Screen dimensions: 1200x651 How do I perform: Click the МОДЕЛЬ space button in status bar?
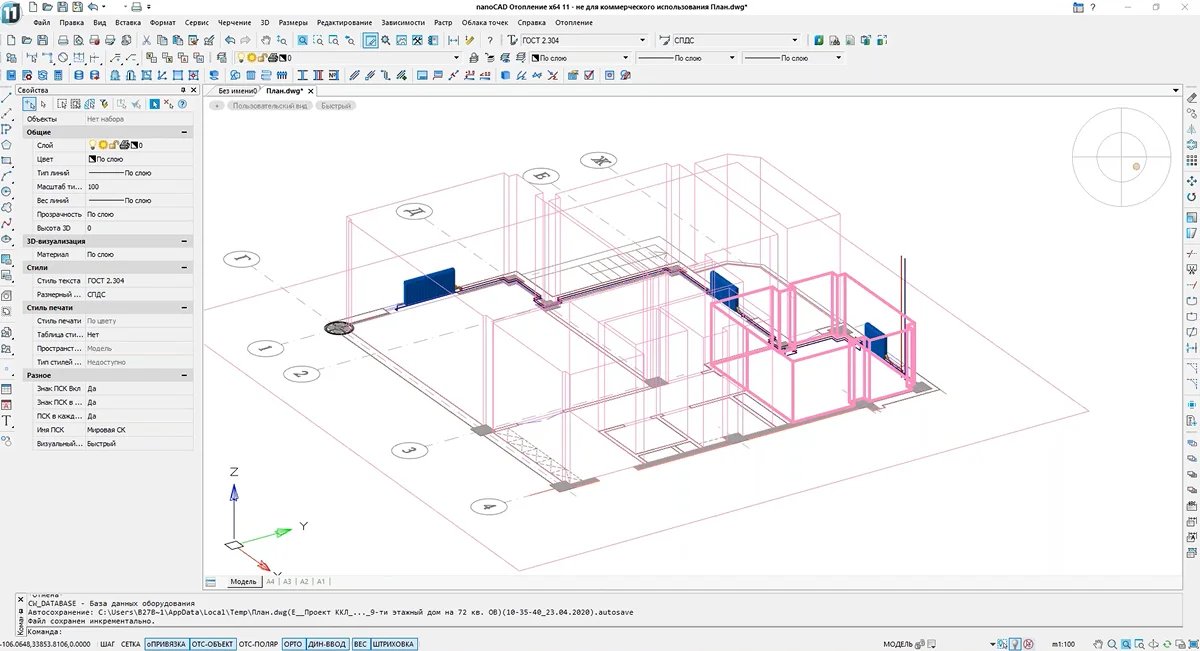tap(898, 644)
